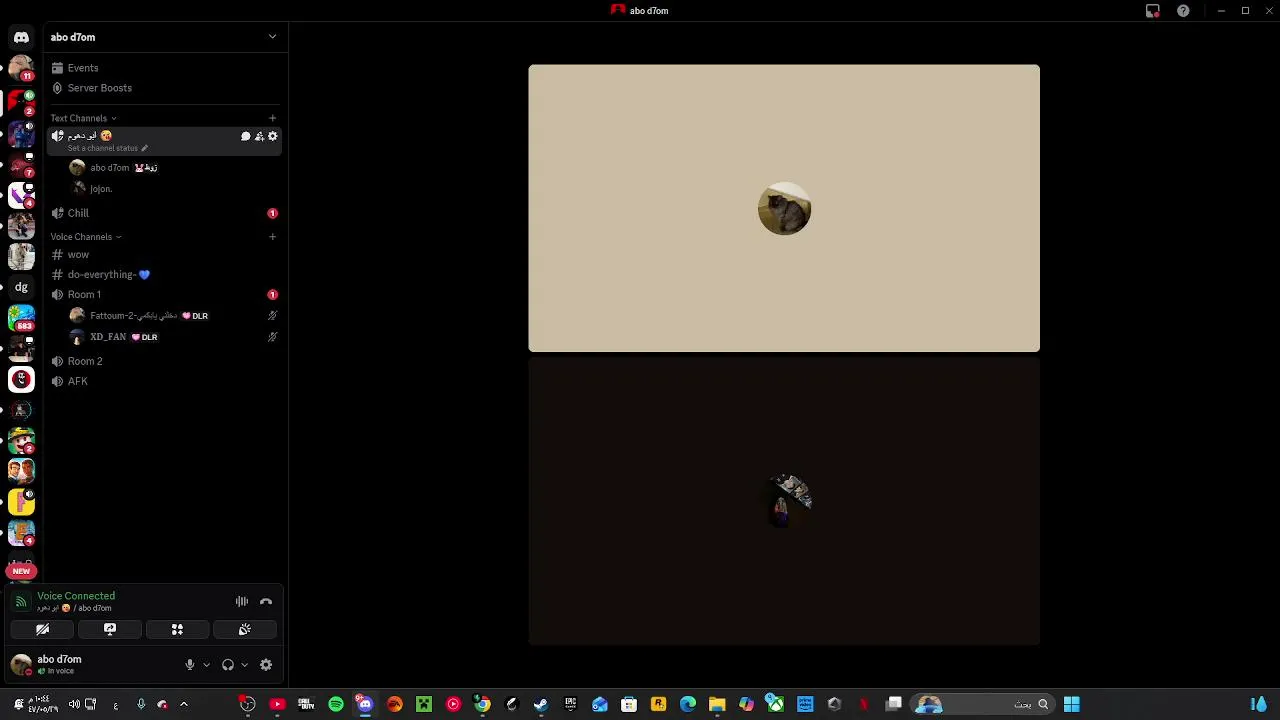Open Events
Screen dimensions: 1280x720
point(165,68)
